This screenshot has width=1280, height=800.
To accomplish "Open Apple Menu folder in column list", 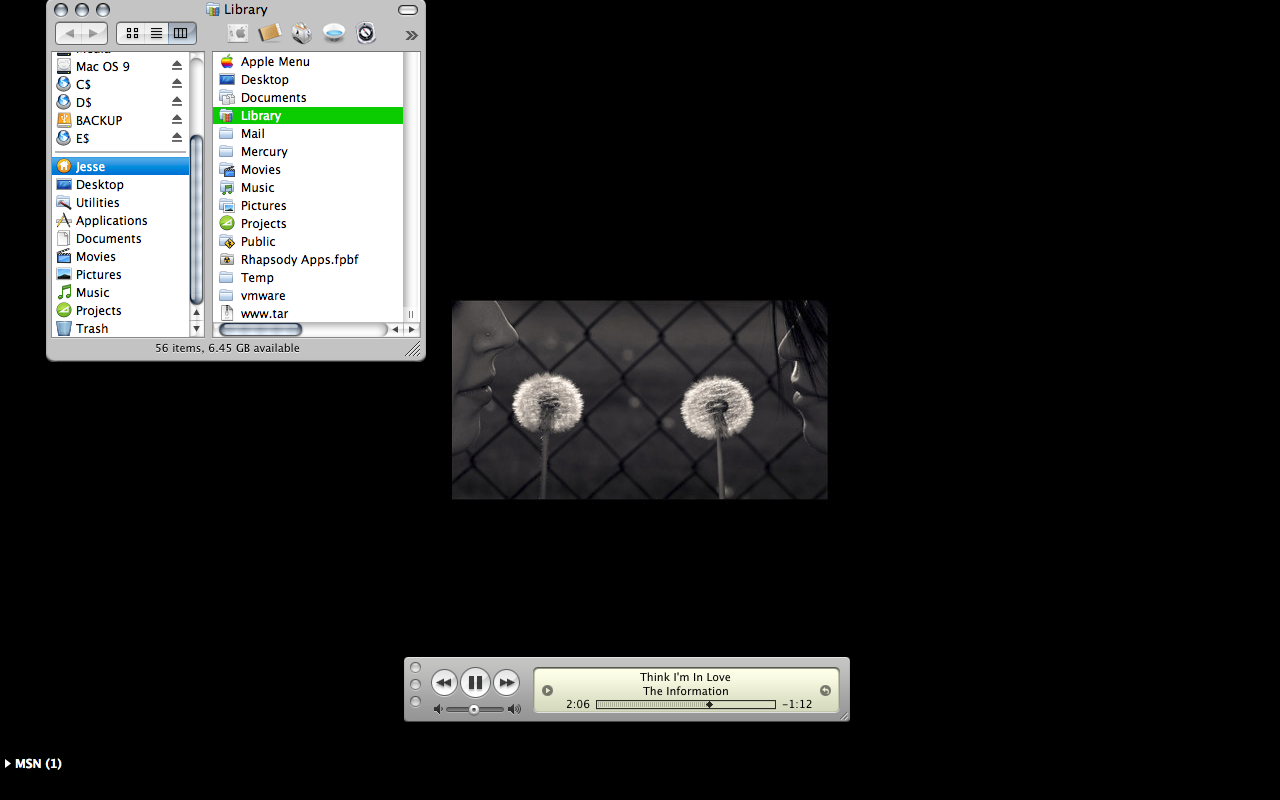I will pos(308,61).
